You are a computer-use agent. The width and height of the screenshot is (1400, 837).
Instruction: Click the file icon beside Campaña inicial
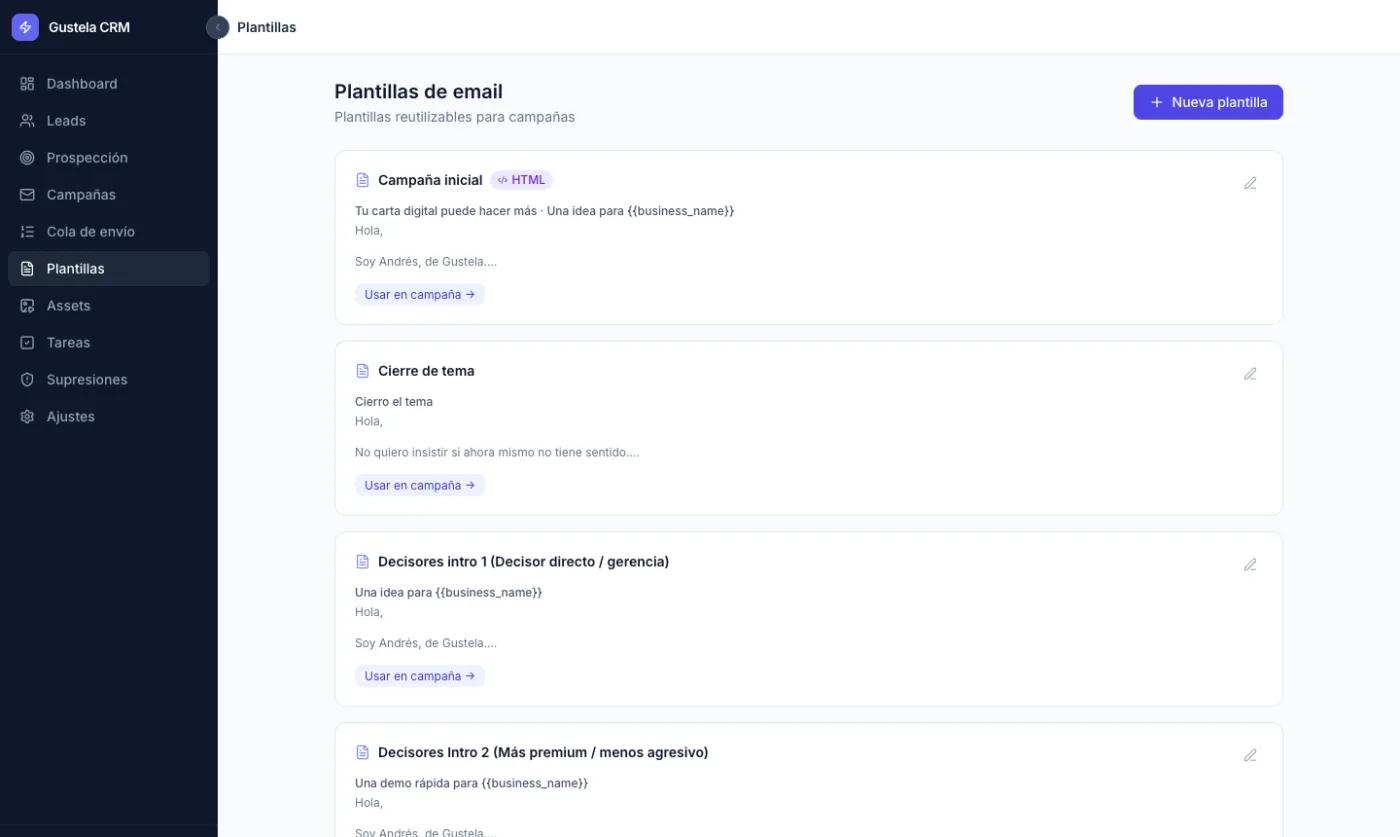(x=363, y=180)
